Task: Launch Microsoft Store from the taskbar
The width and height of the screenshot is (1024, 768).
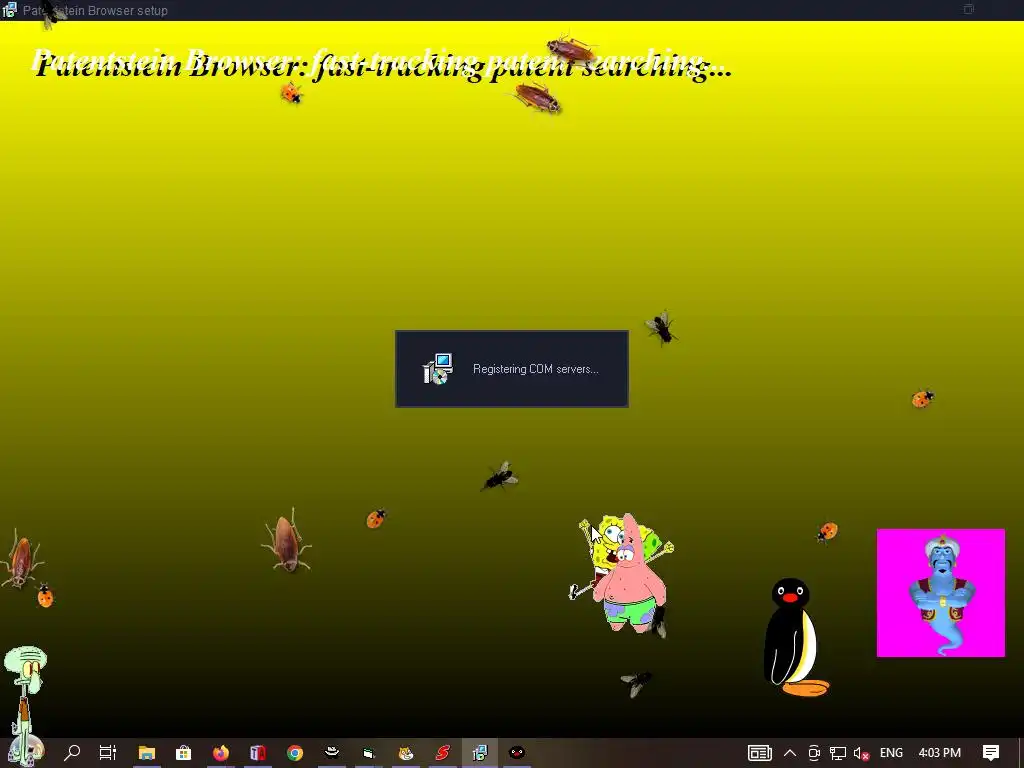Action: coord(184,753)
